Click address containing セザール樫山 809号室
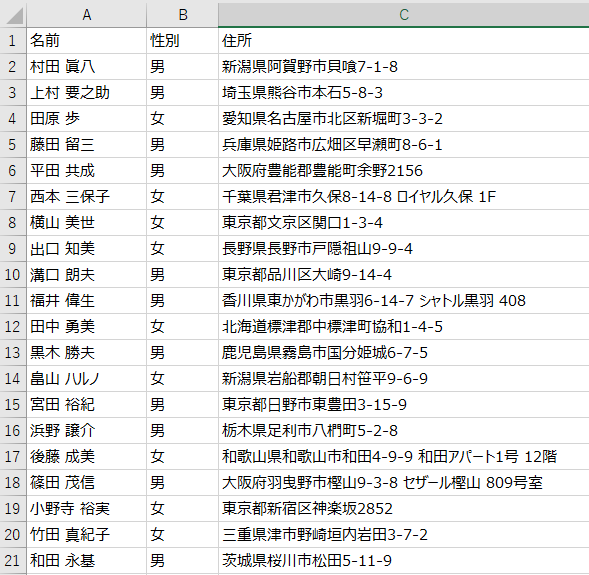Viewport: 589px width, 575px height. 404,483
